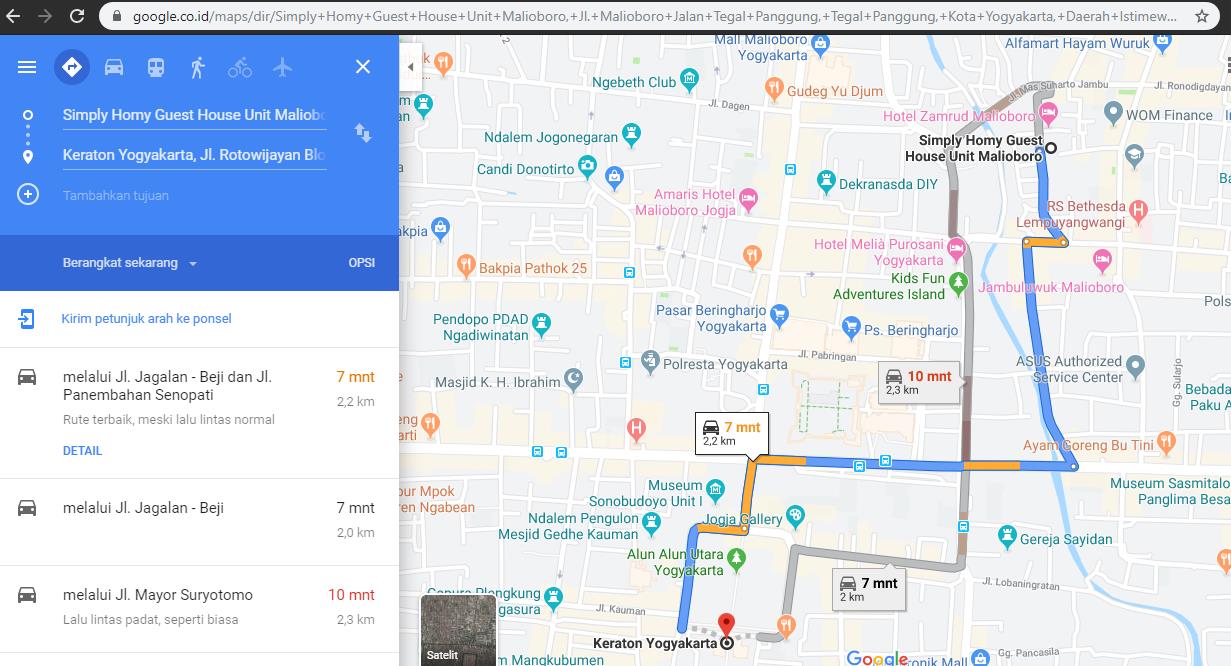Click the Keraton Yogyakarta red destination pin
The width and height of the screenshot is (1231, 666).
pyautogui.click(x=727, y=626)
